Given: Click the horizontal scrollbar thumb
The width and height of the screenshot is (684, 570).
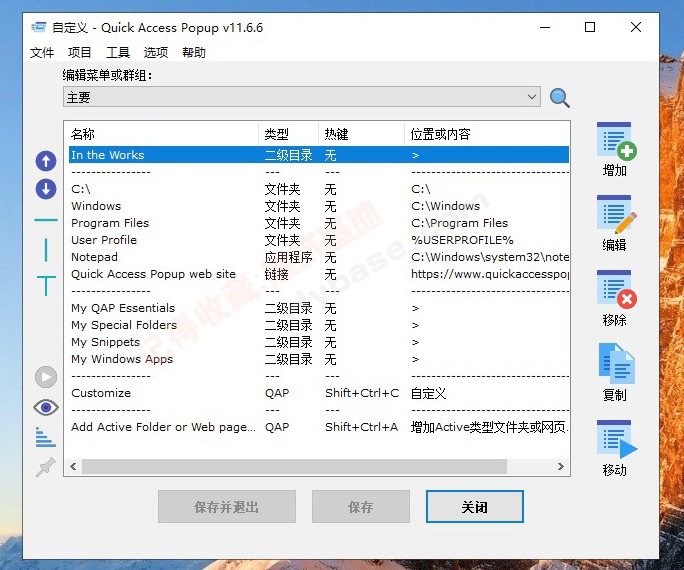Looking at the screenshot, I should (294, 467).
